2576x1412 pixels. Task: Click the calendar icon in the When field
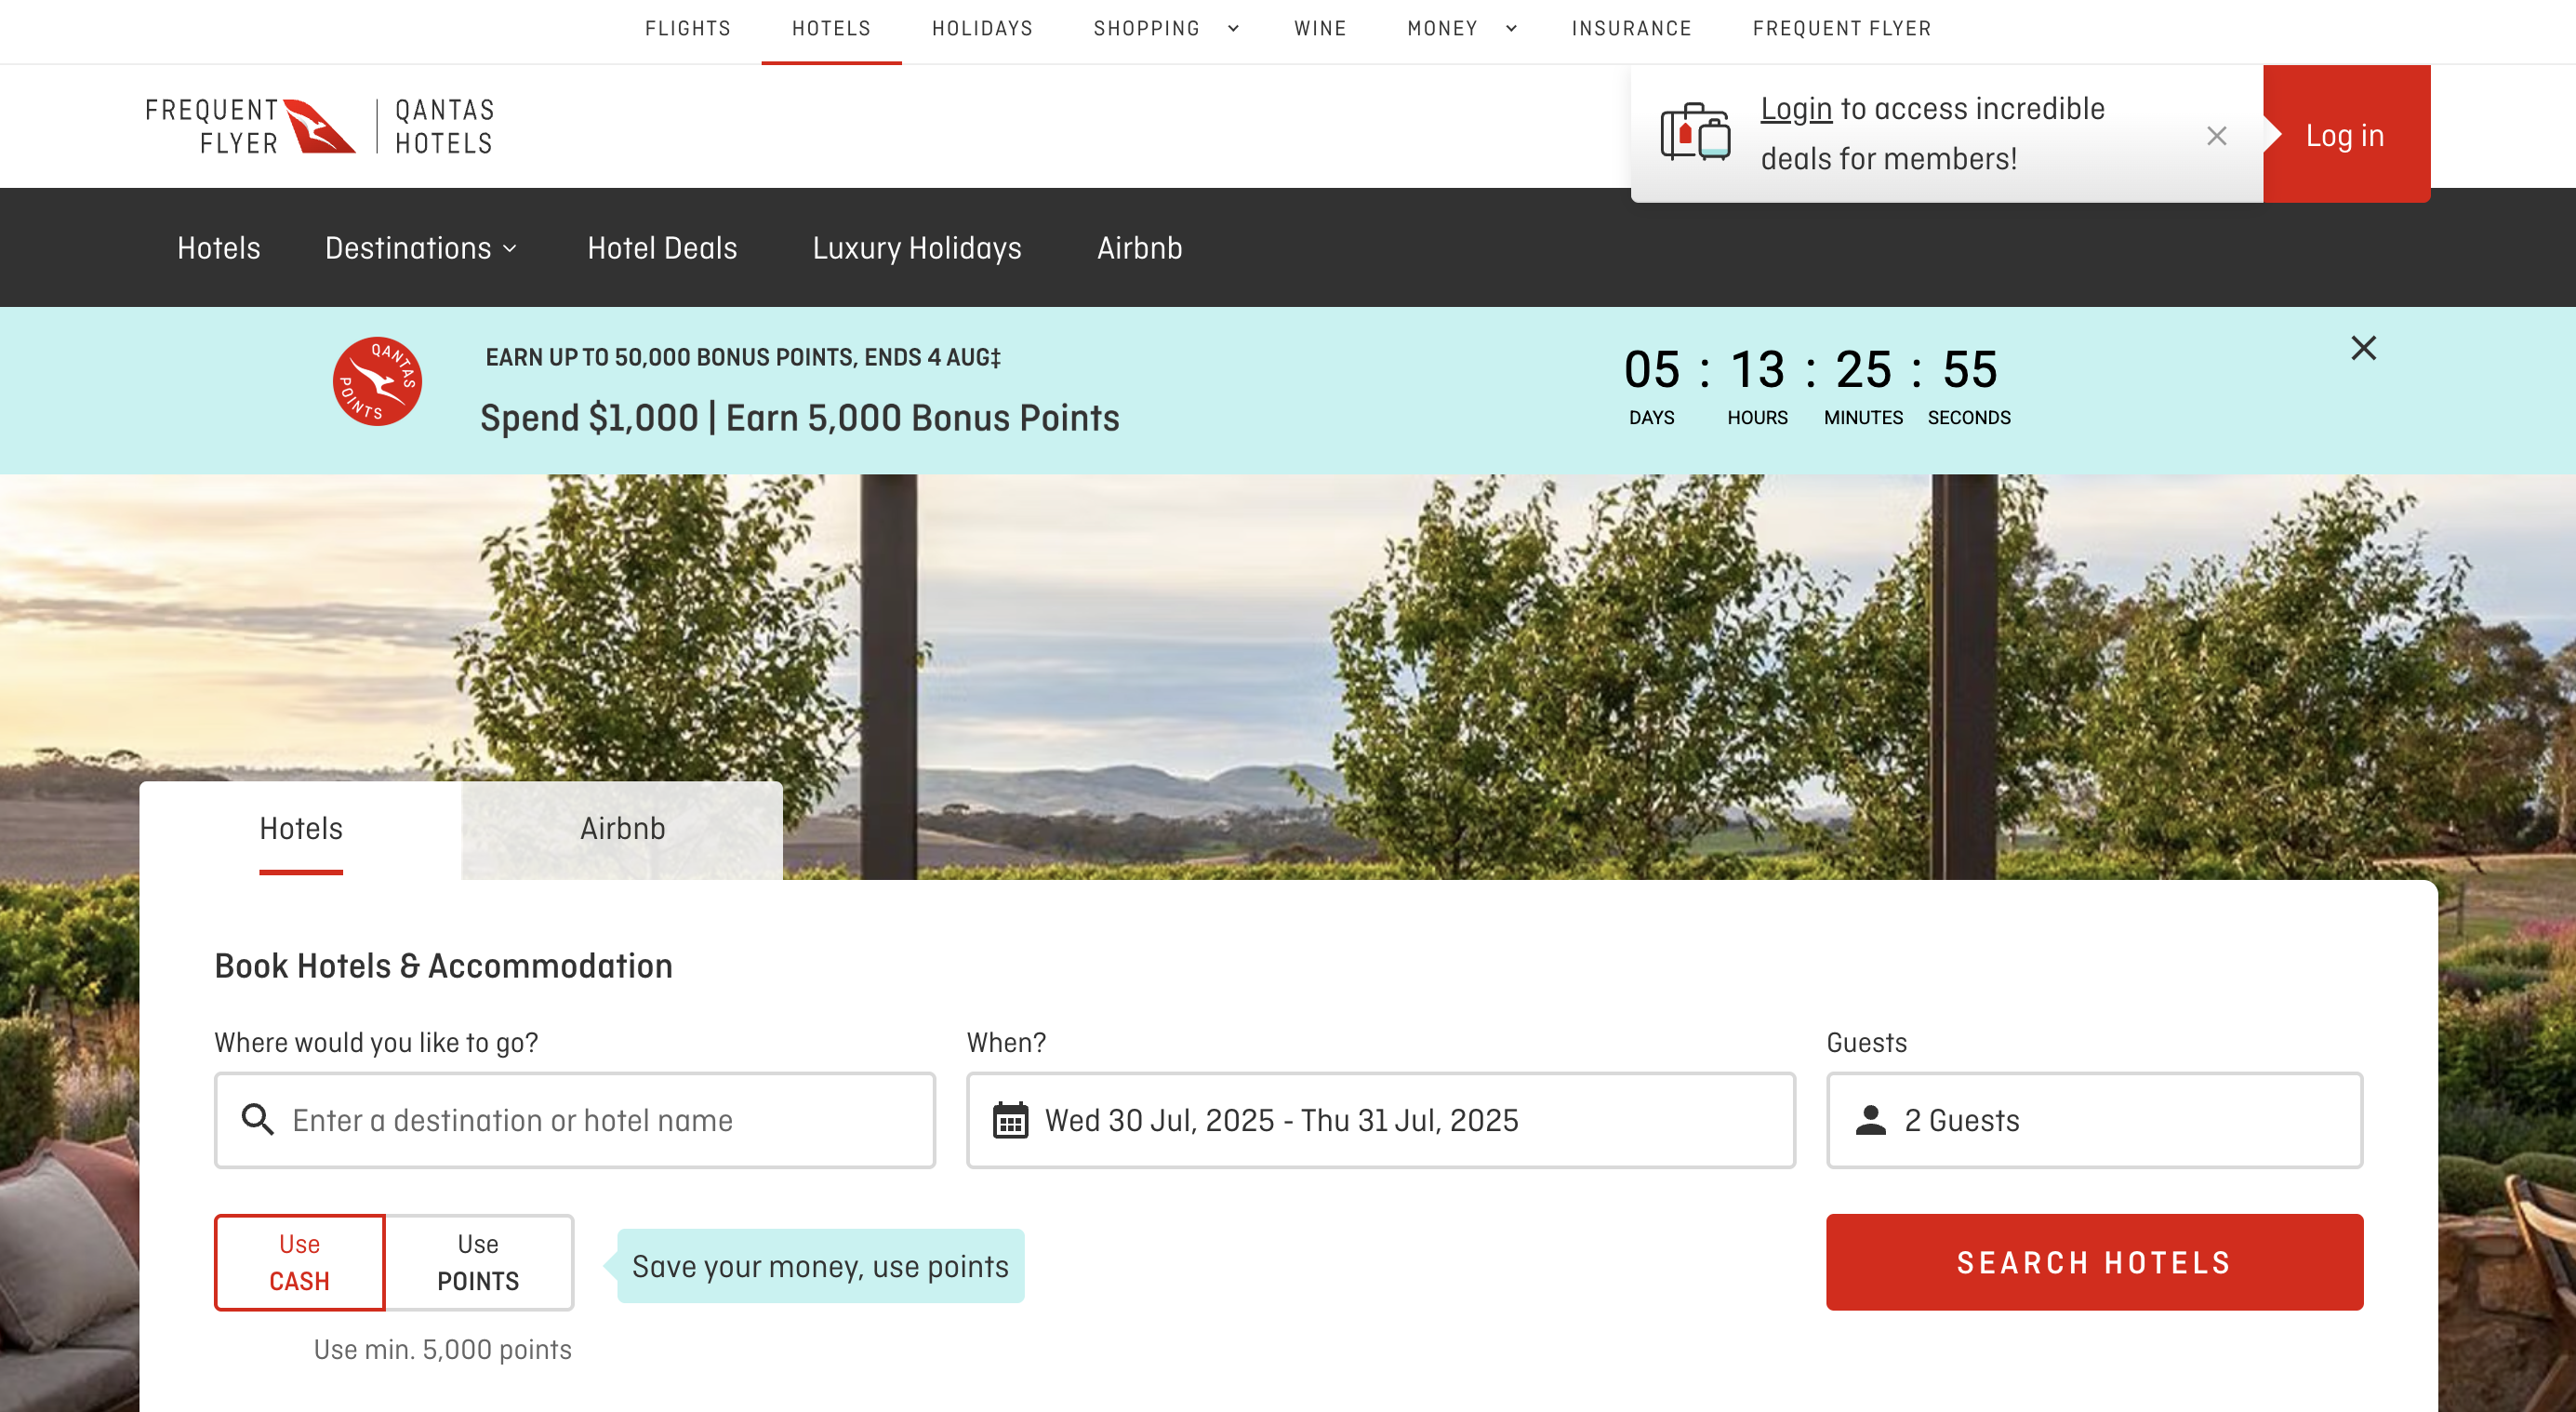(x=1010, y=1120)
